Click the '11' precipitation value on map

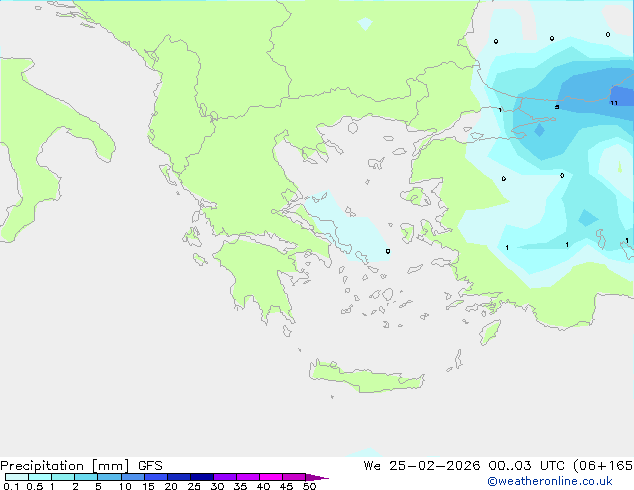614,103
